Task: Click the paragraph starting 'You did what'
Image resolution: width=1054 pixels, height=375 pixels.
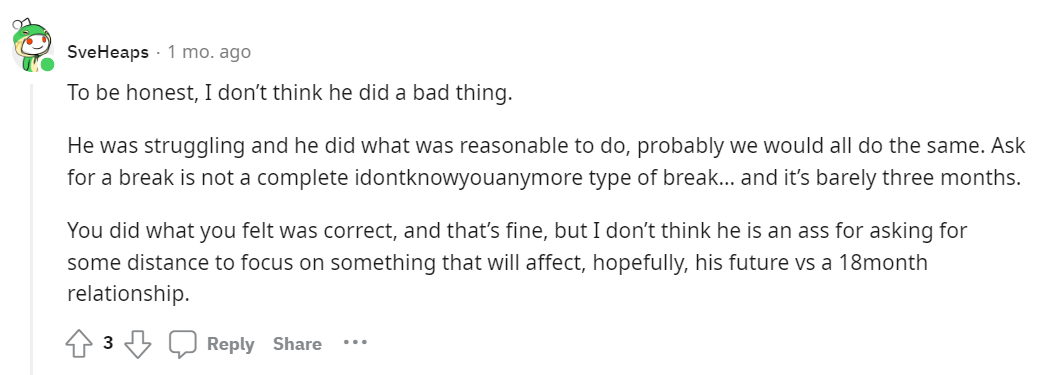Action: [x=518, y=262]
